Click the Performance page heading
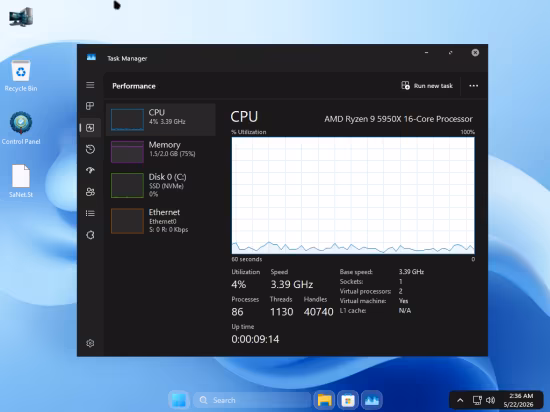Screen dimensions: 550x412 [134, 86]
